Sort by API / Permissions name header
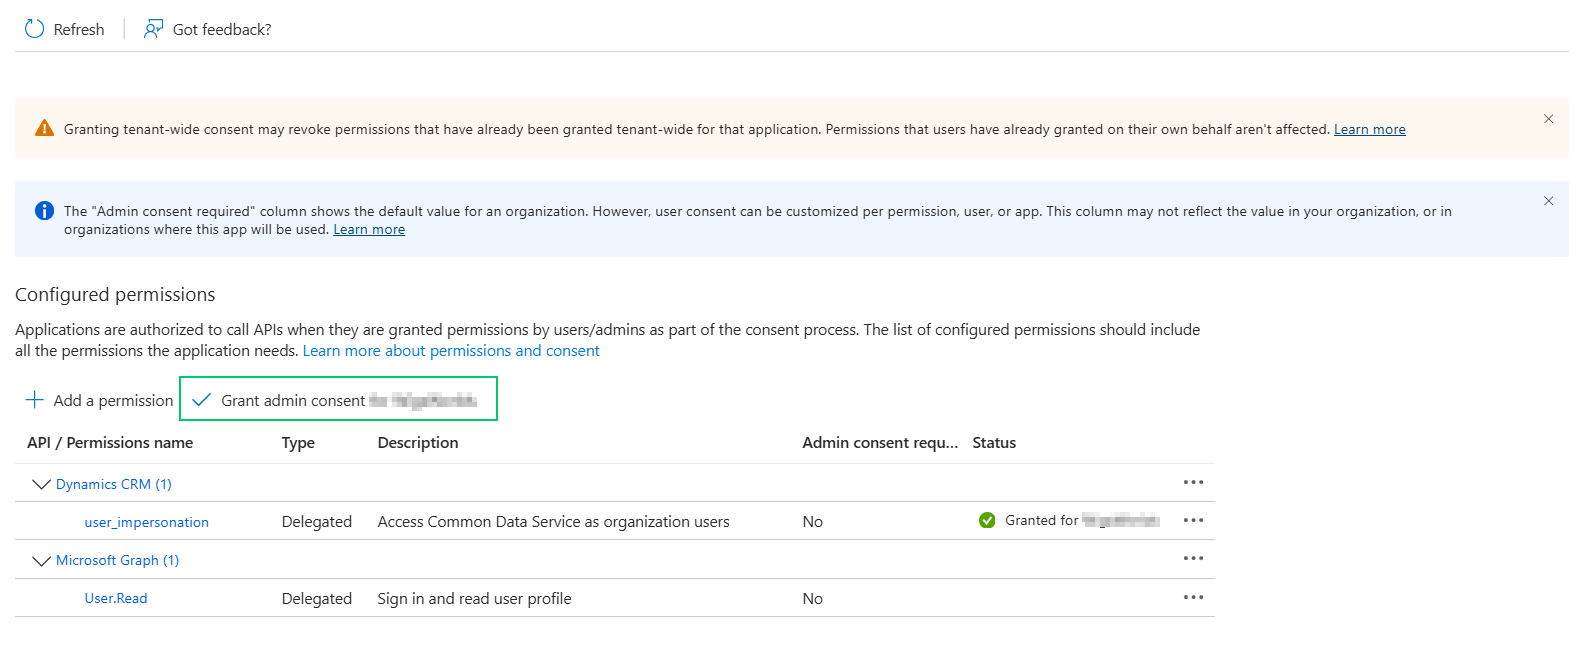Screen dimensions: 1577x647 tap(110, 442)
